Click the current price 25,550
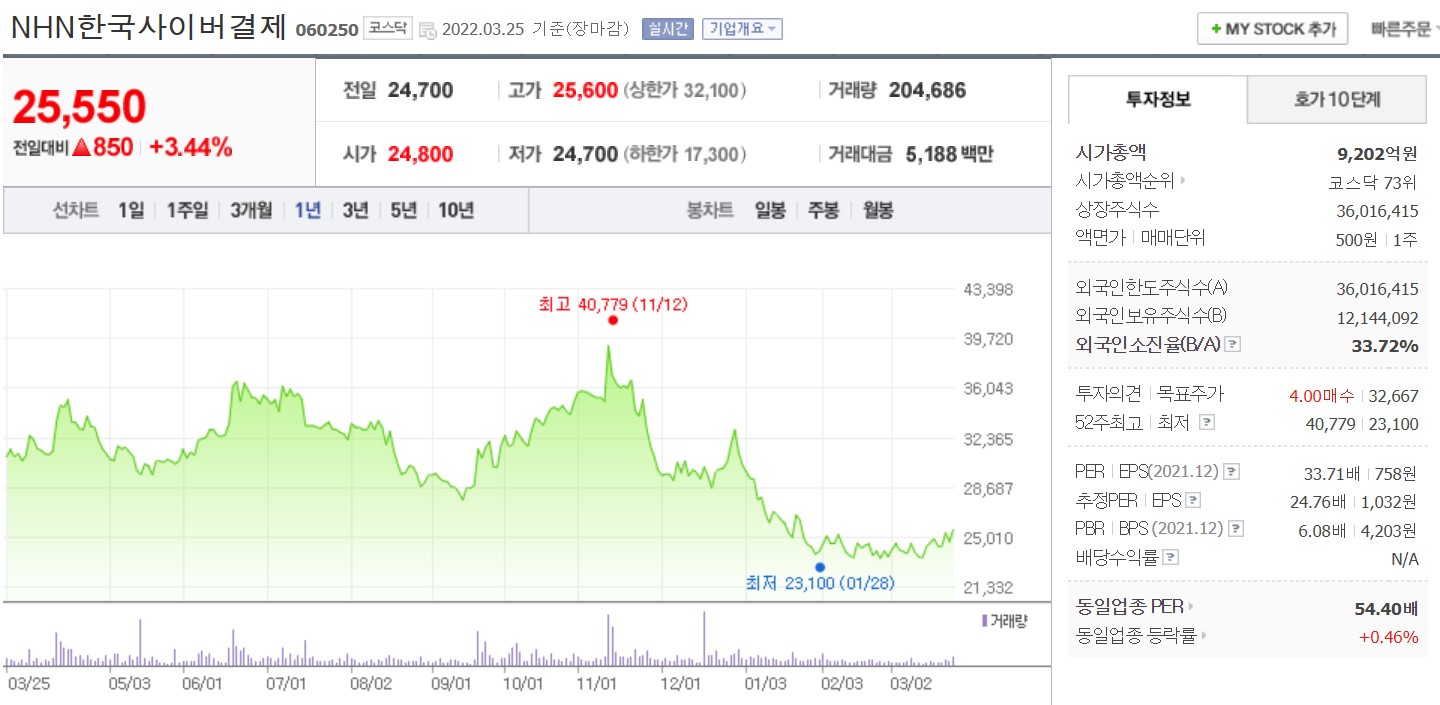Screen dimensions: 1440x705 80,107
